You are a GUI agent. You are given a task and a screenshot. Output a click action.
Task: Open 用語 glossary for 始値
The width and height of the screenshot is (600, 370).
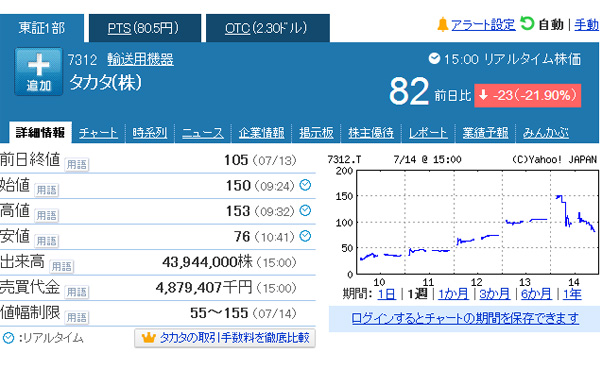click(x=46, y=190)
